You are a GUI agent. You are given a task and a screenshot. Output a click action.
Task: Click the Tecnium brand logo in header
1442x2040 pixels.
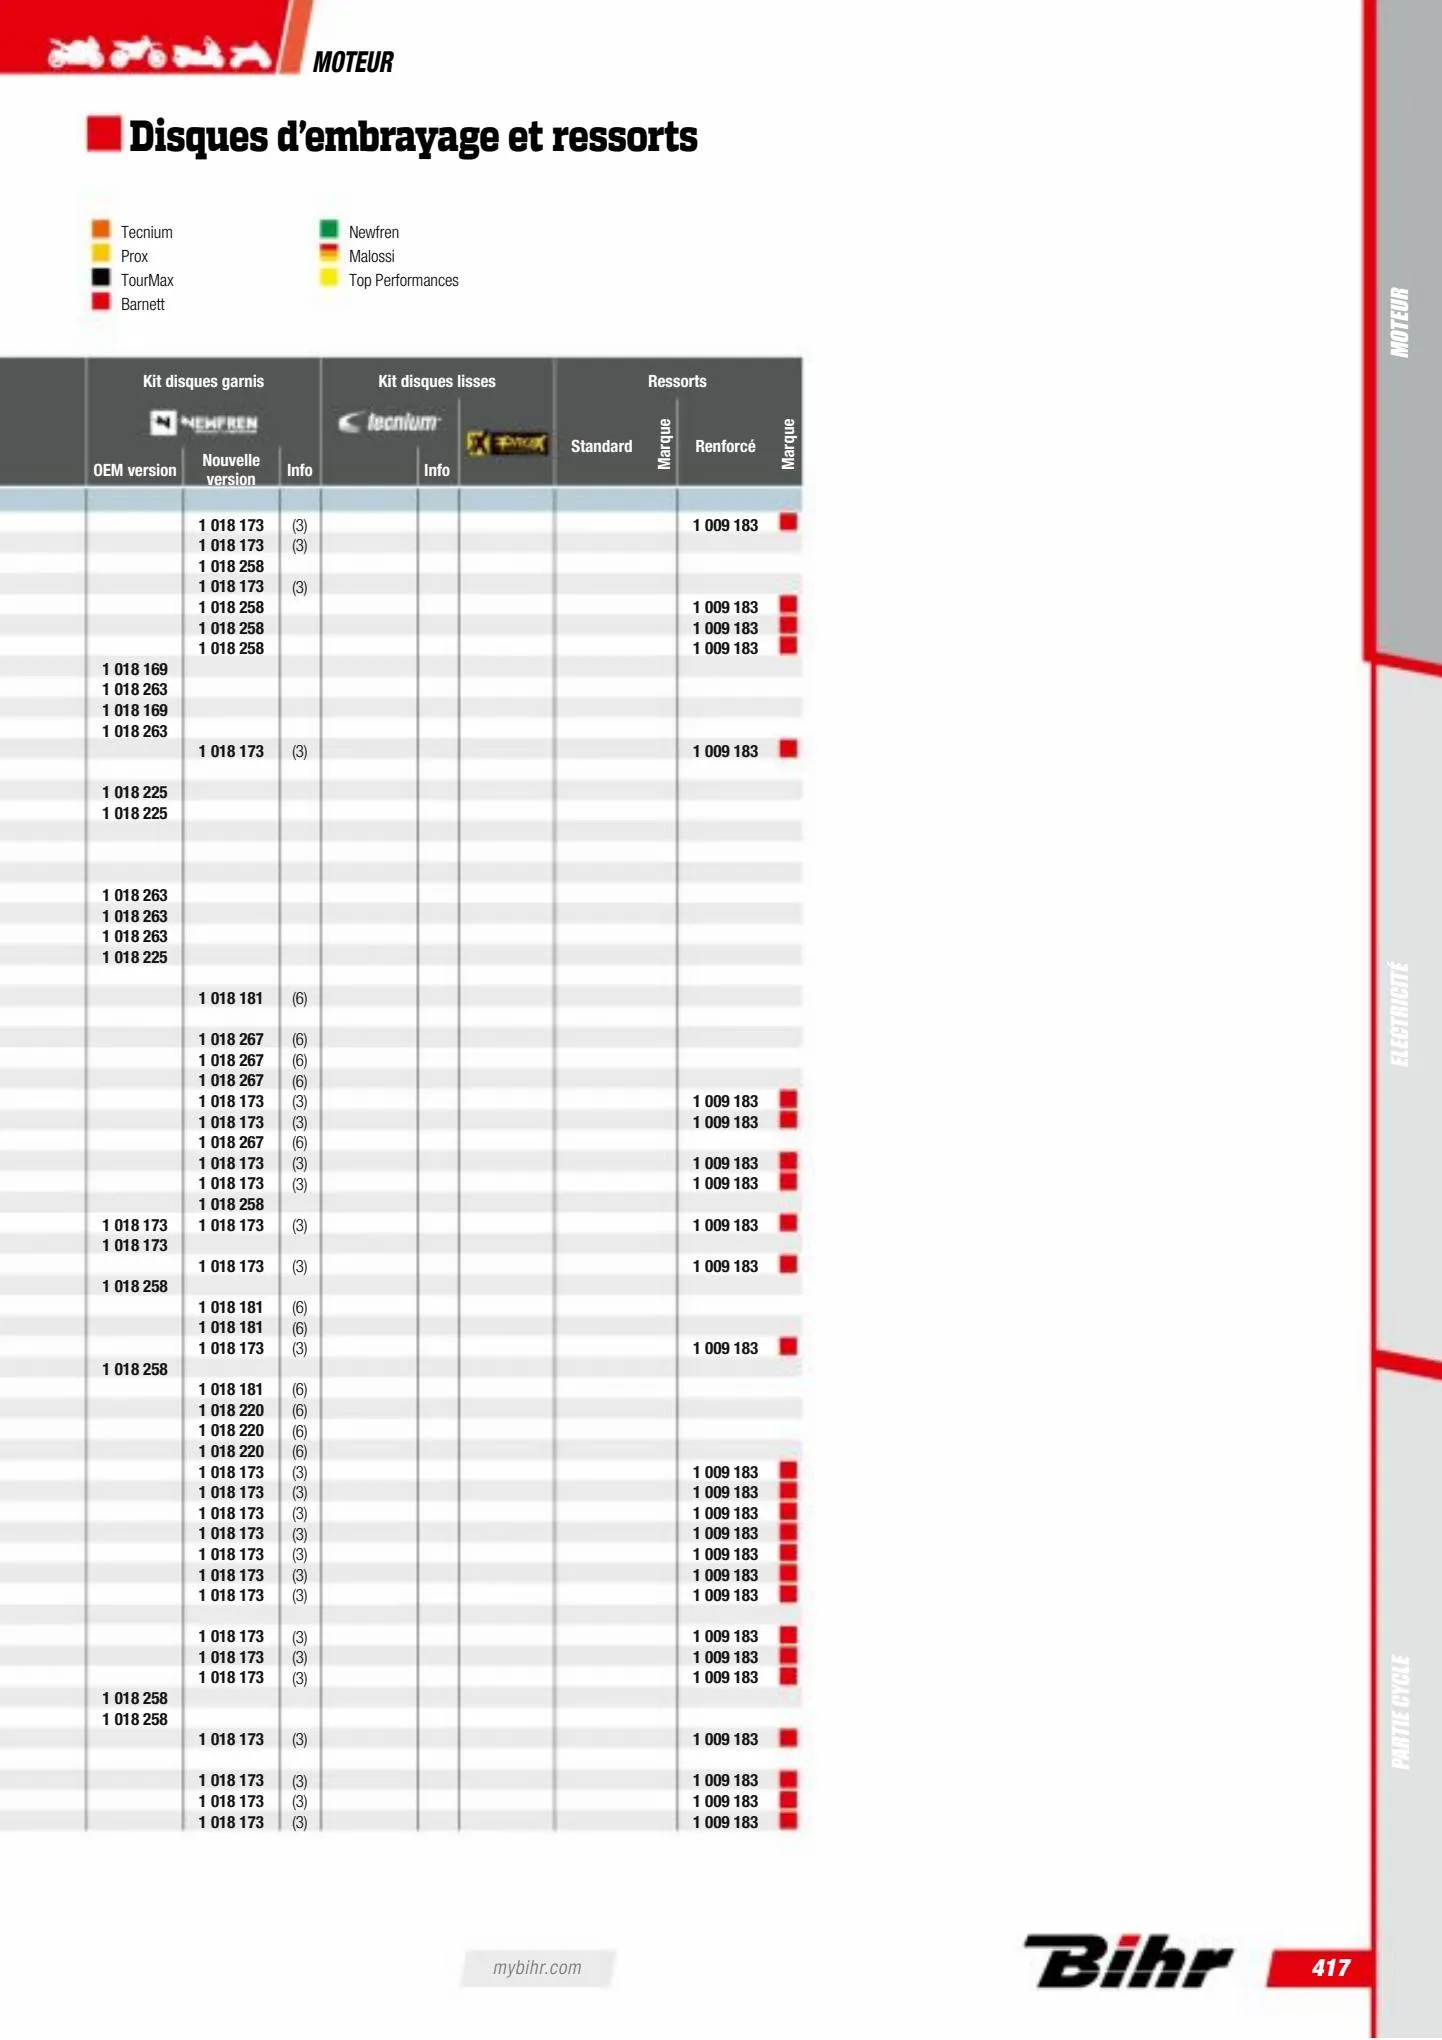[388, 422]
